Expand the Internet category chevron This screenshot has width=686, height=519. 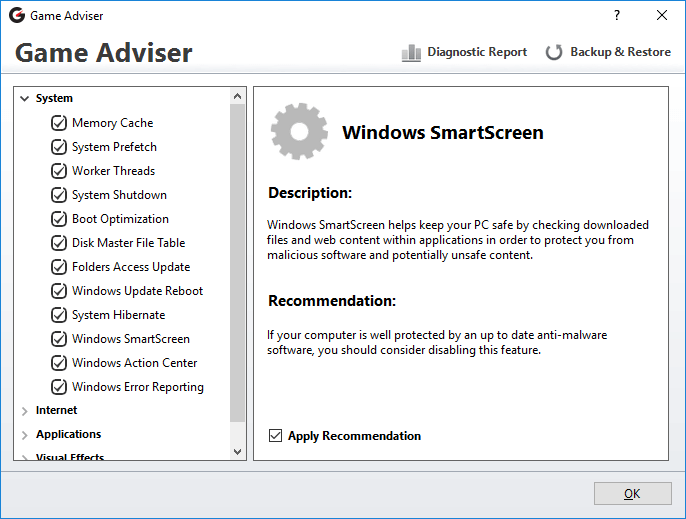[x=24, y=411]
